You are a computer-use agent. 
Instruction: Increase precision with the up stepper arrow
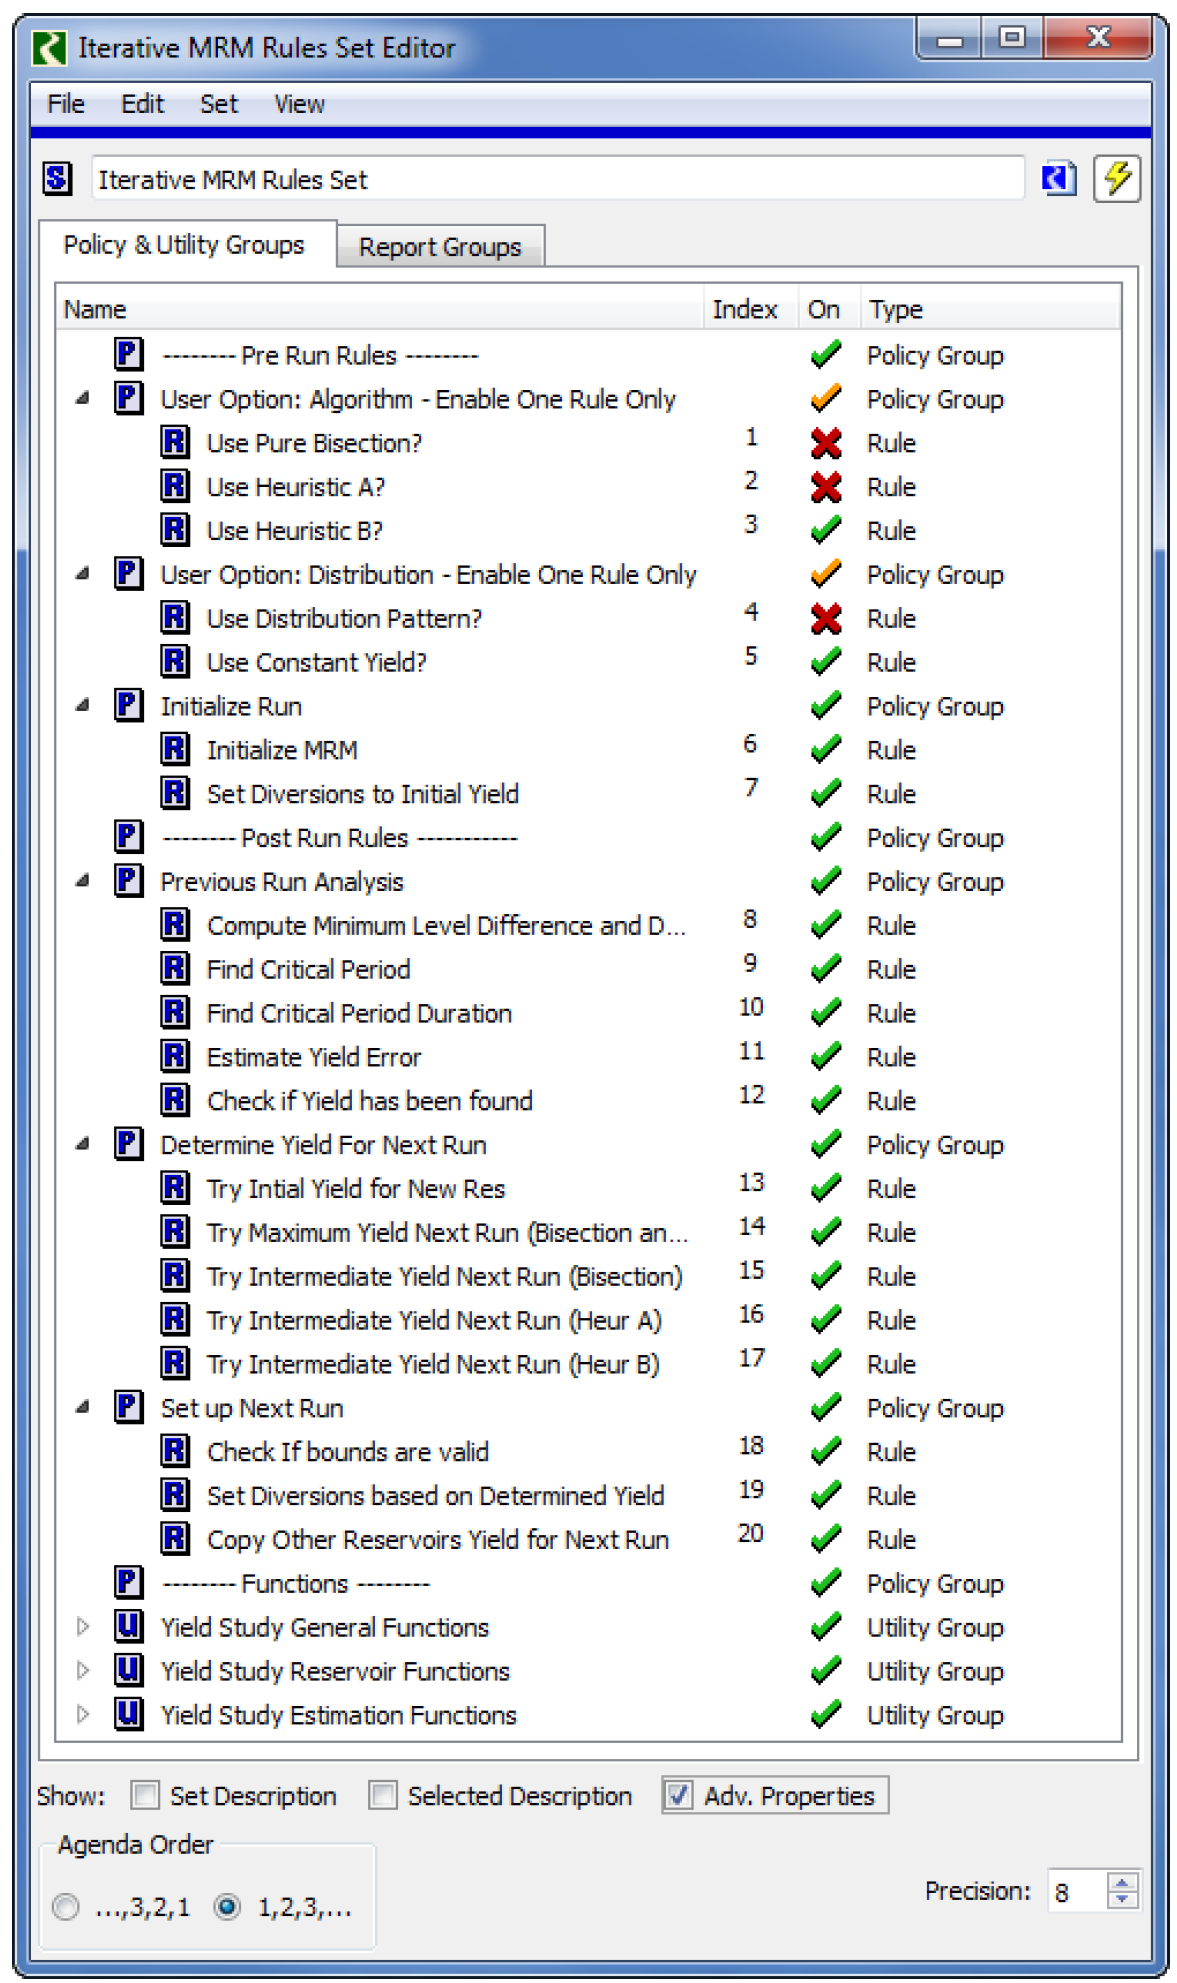[x=1122, y=1882]
